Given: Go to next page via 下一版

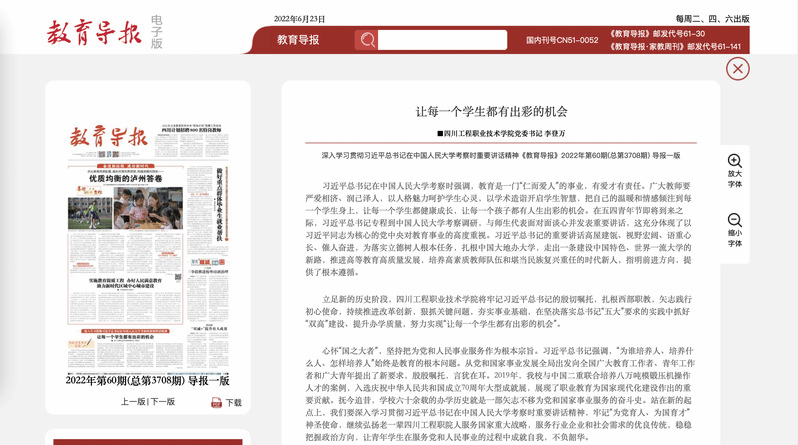Looking at the screenshot, I should pos(162,402).
